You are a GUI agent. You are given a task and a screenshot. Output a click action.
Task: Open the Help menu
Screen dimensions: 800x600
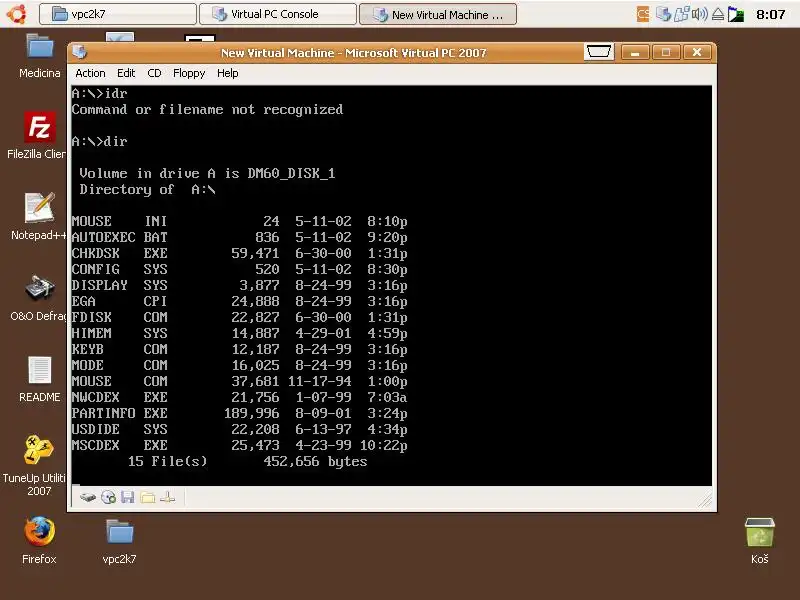click(228, 73)
